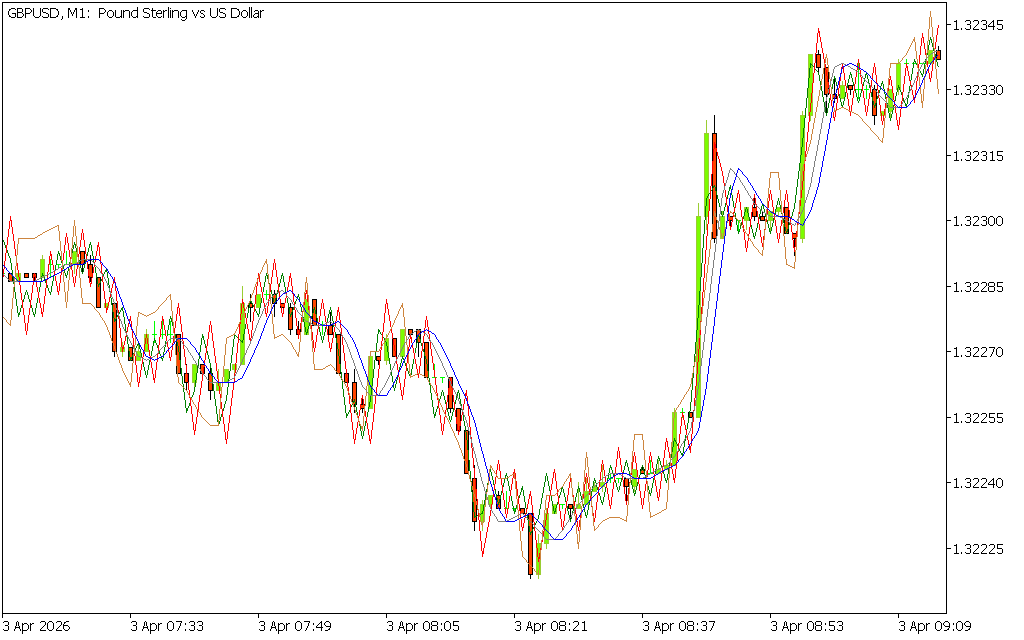Click the 3 Apr 08:21 time marker
The image size is (1024, 640).
coord(551,626)
